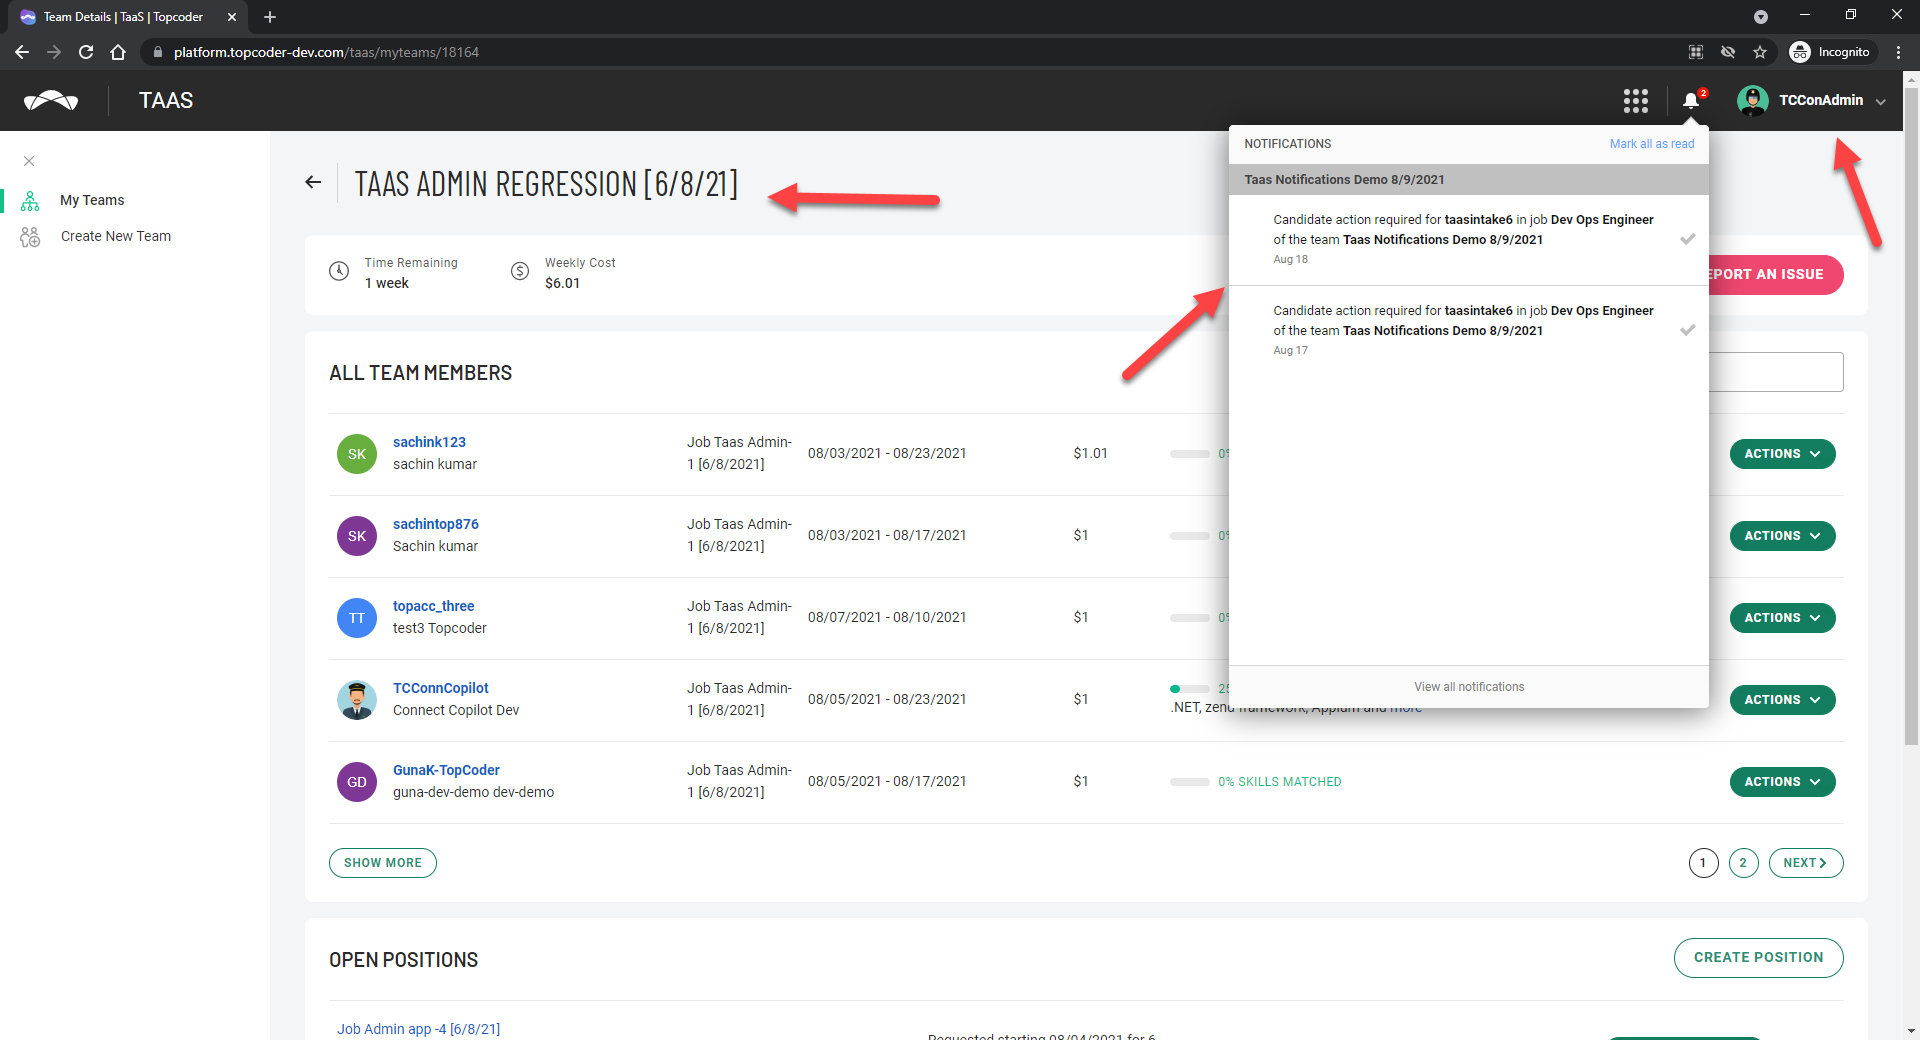
Task: Click TCConnCopilot's profile photo avatar
Action: click(357, 700)
